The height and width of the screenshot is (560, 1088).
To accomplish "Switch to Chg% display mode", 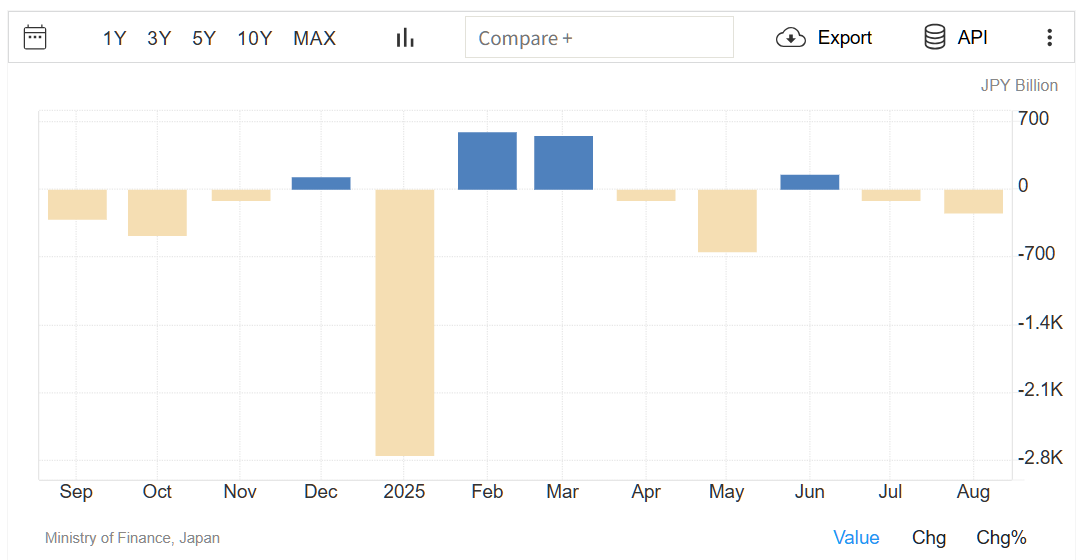I will coord(1001,538).
